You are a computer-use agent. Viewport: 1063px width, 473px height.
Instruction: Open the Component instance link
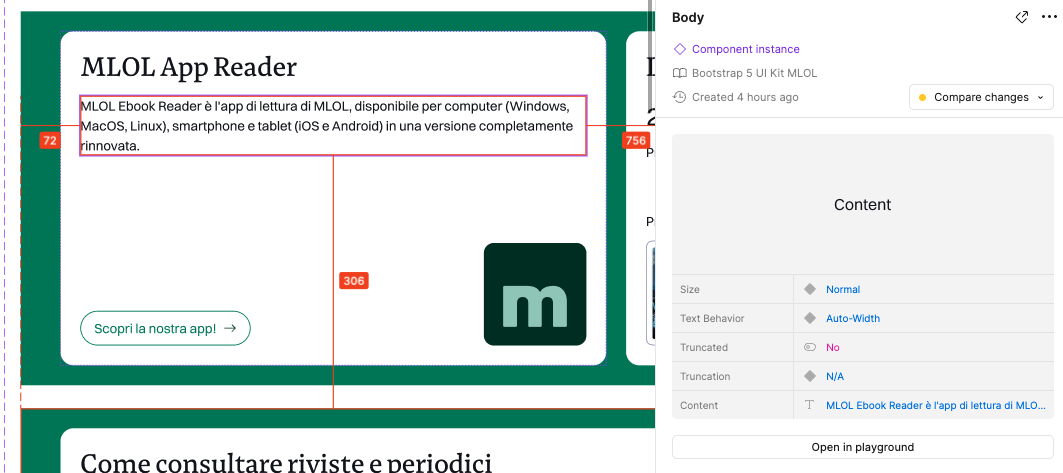pyautogui.click(x=746, y=49)
